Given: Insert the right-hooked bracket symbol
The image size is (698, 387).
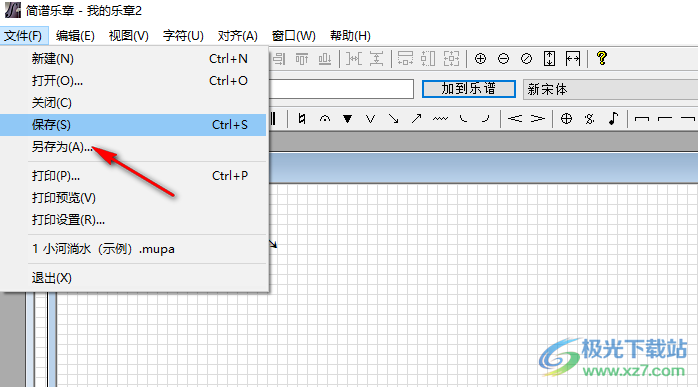Looking at the screenshot, I should click(688, 119).
